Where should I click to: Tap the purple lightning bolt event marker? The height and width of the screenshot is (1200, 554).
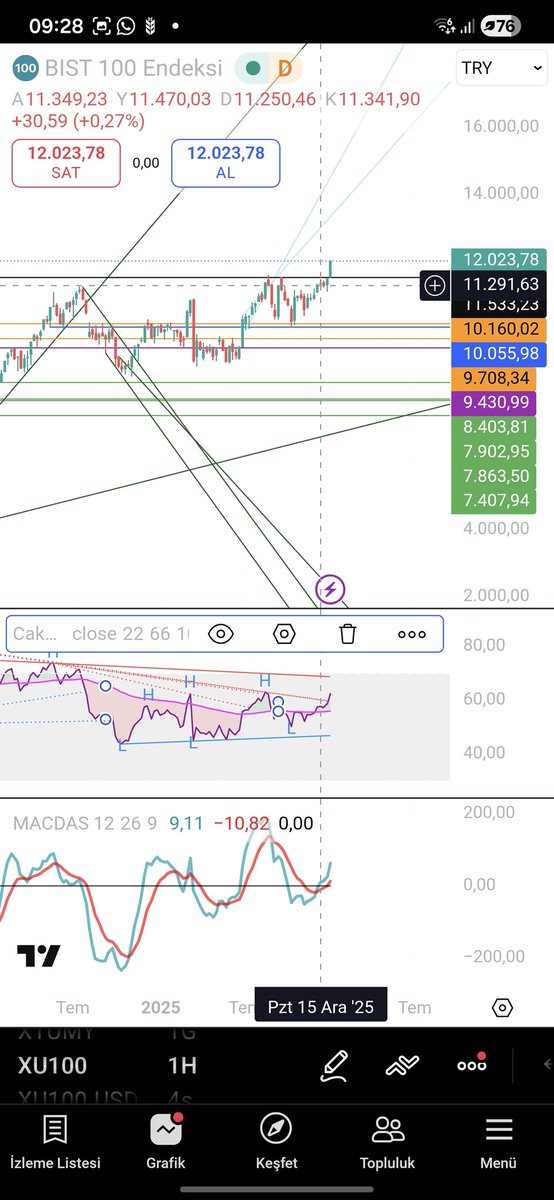click(x=331, y=588)
